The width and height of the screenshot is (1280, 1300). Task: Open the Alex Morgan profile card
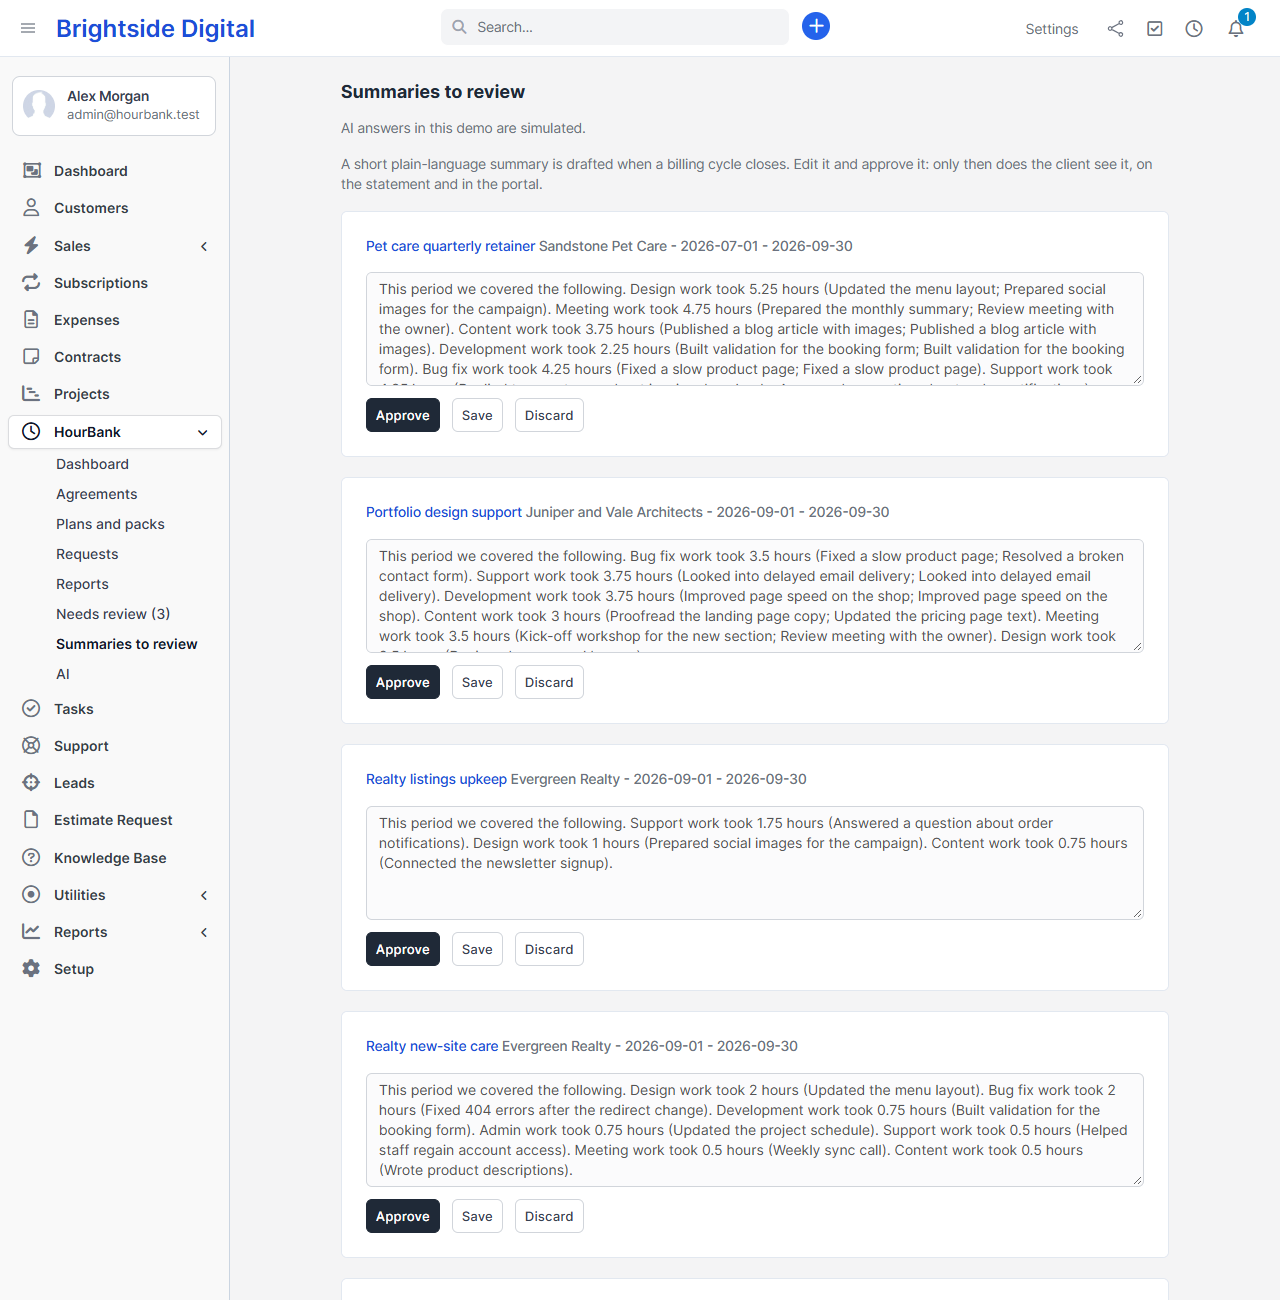[x=114, y=106]
